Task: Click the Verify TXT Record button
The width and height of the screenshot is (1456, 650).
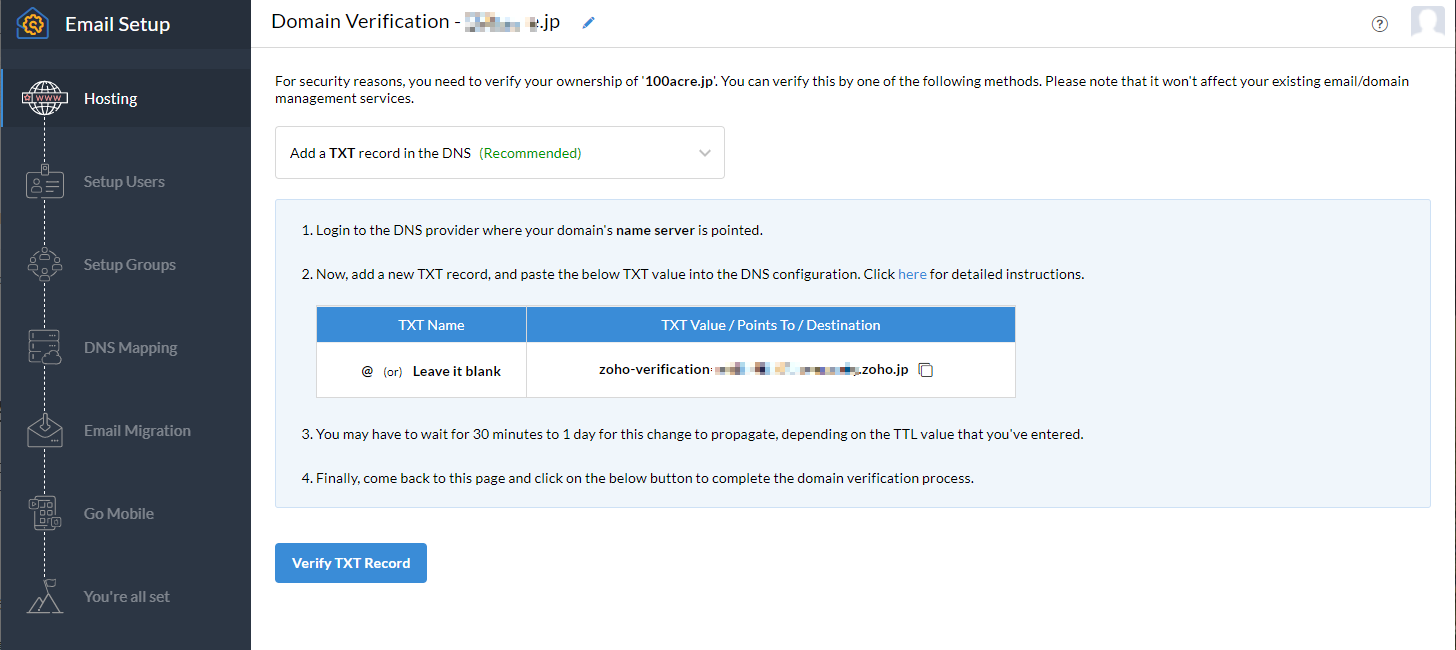Action: point(351,563)
